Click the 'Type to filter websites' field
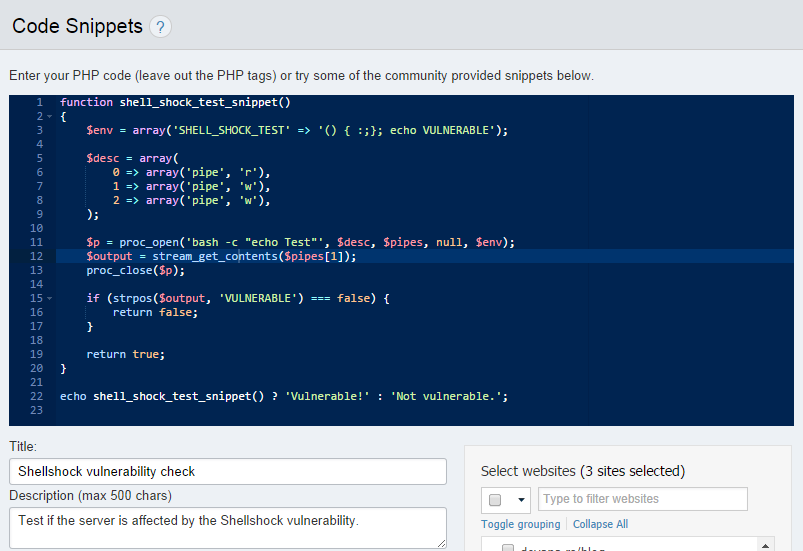The image size is (803, 551). click(642, 499)
